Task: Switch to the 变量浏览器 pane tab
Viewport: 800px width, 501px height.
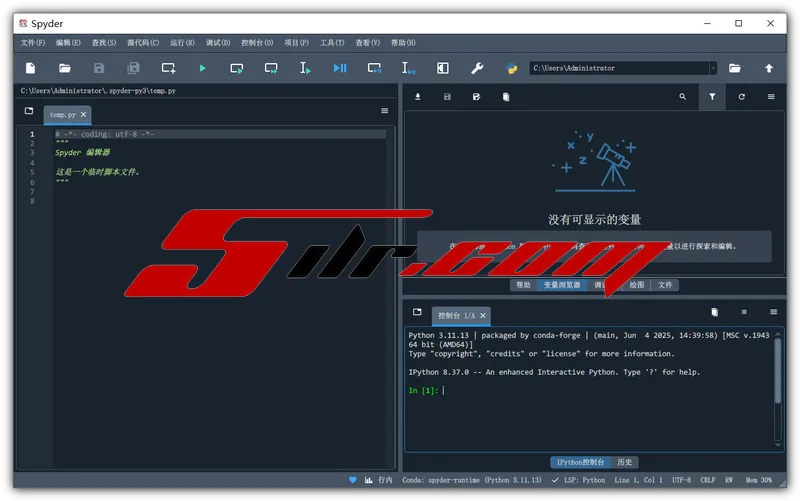Action: pyautogui.click(x=562, y=285)
